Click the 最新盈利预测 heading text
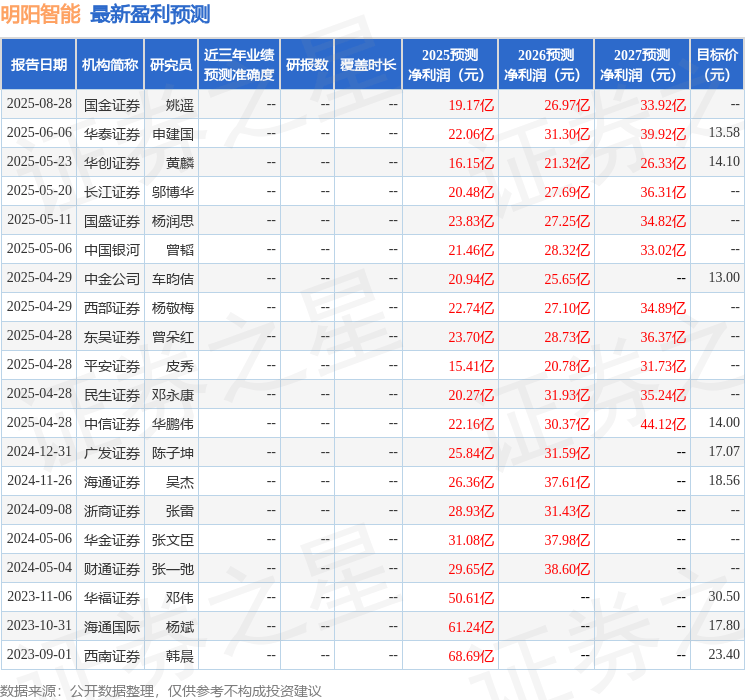Image resolution: width=745 pixels, height=700 pixels. tap(150, 14)
